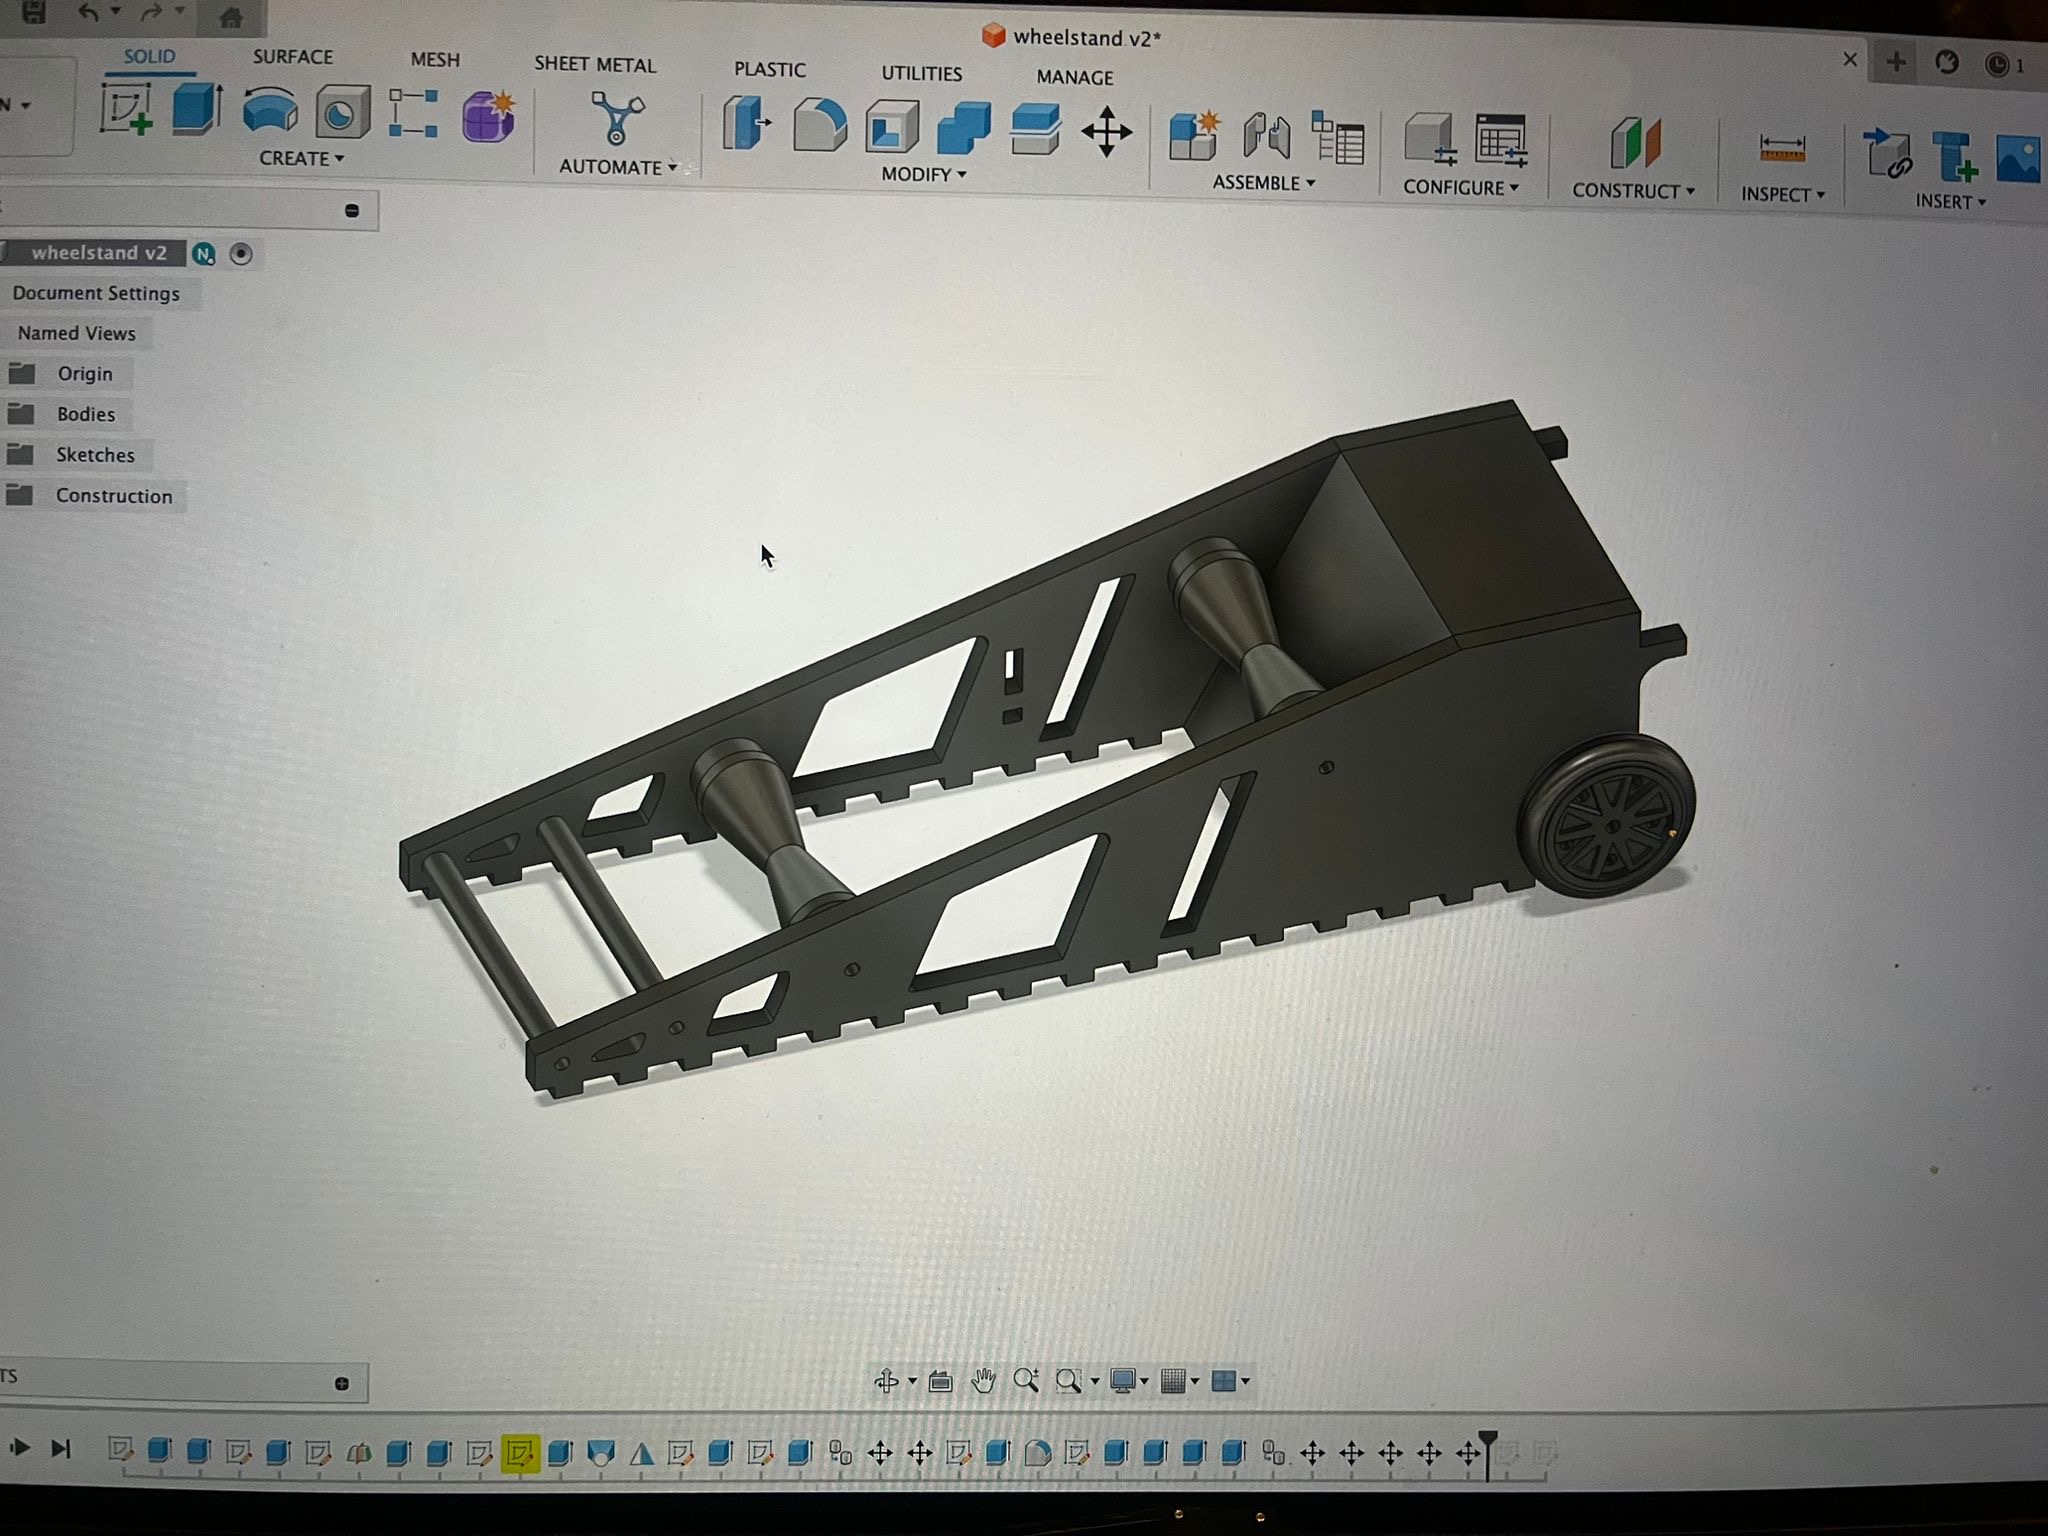
Task: Open the Bodies folder in browser
Action: pyautogui.click(x=85, y=414)
